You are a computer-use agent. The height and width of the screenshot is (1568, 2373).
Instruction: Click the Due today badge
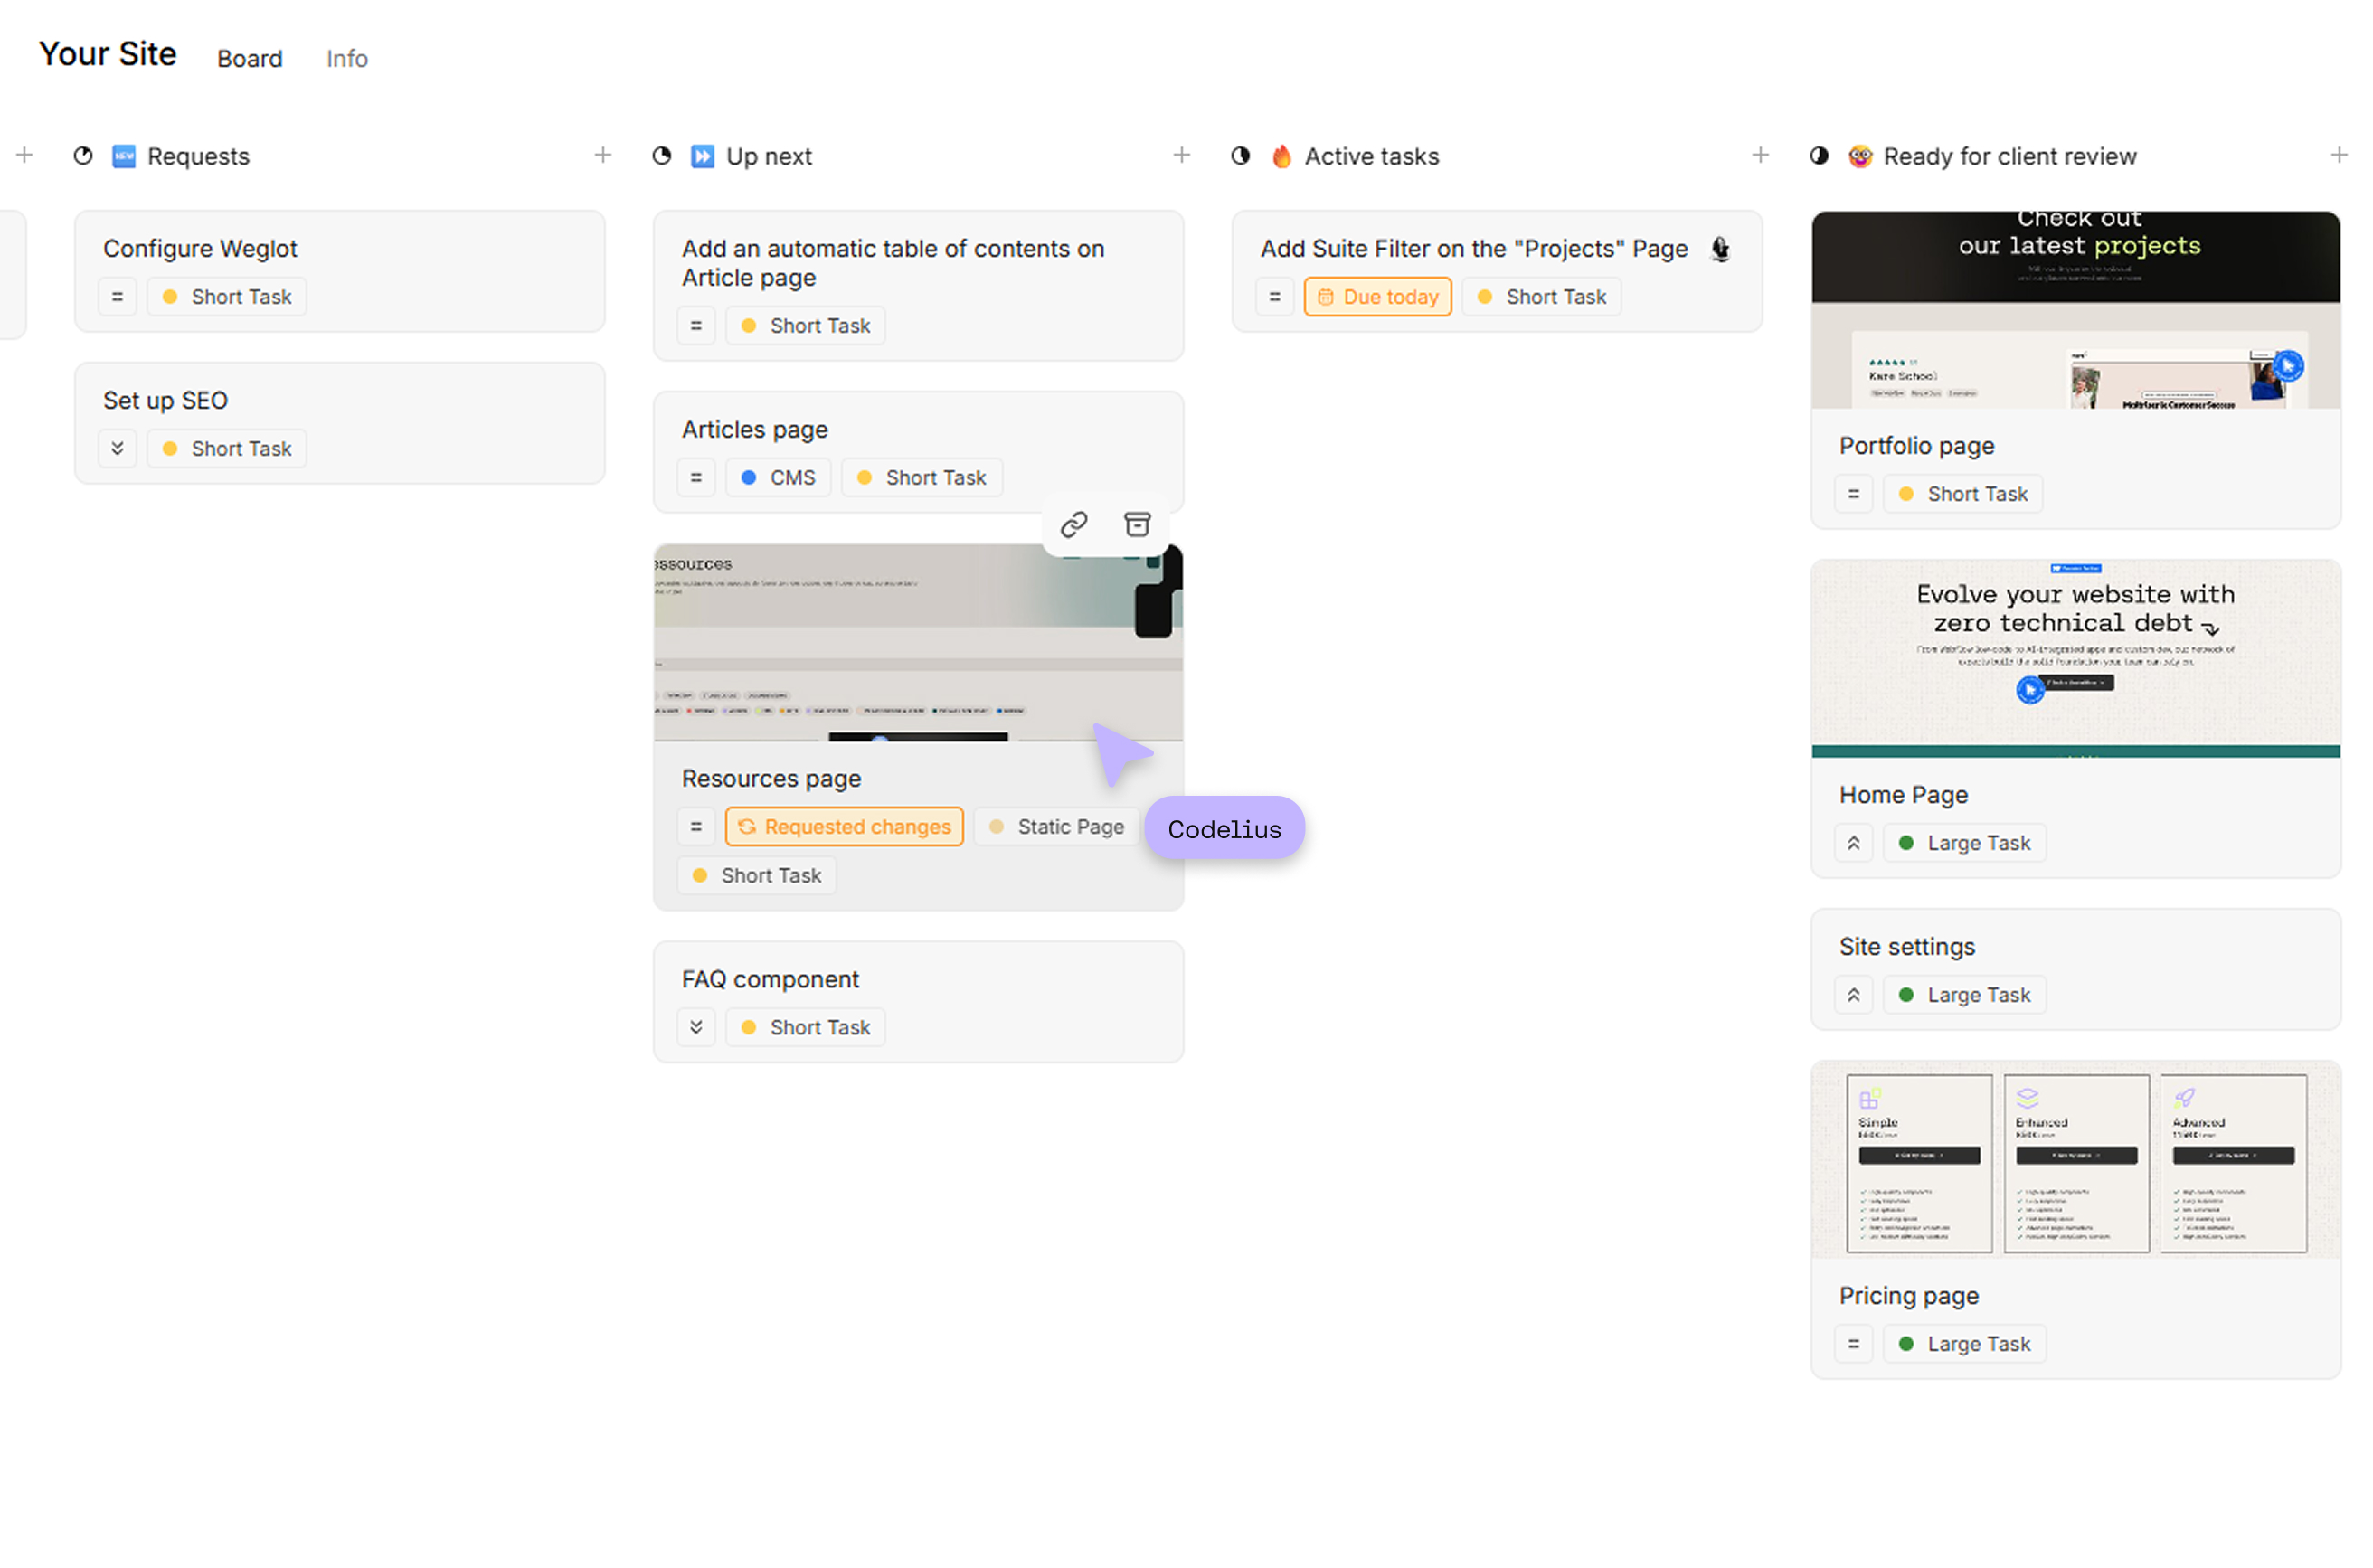[1377, 297]
